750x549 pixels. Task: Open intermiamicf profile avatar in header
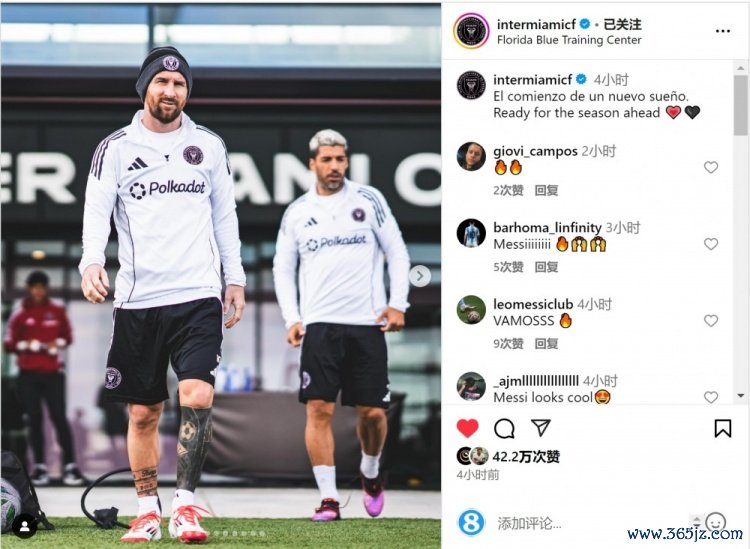click(471, 31)
